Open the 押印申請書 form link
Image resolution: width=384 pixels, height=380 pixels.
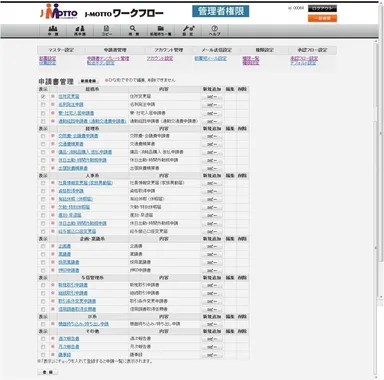69,270
